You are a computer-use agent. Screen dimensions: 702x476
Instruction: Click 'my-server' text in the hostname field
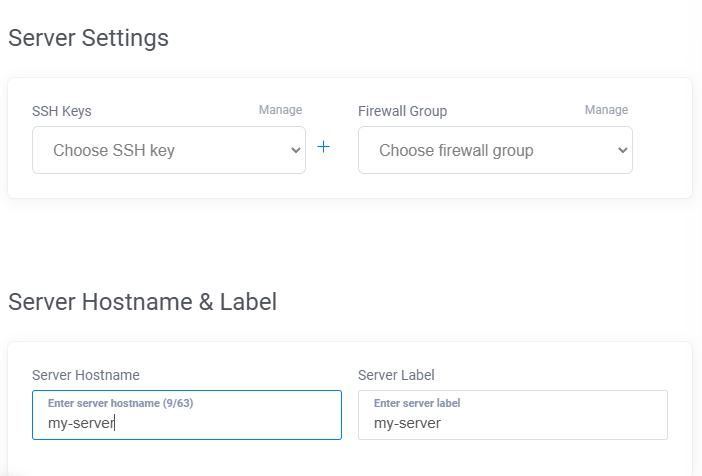81,423
